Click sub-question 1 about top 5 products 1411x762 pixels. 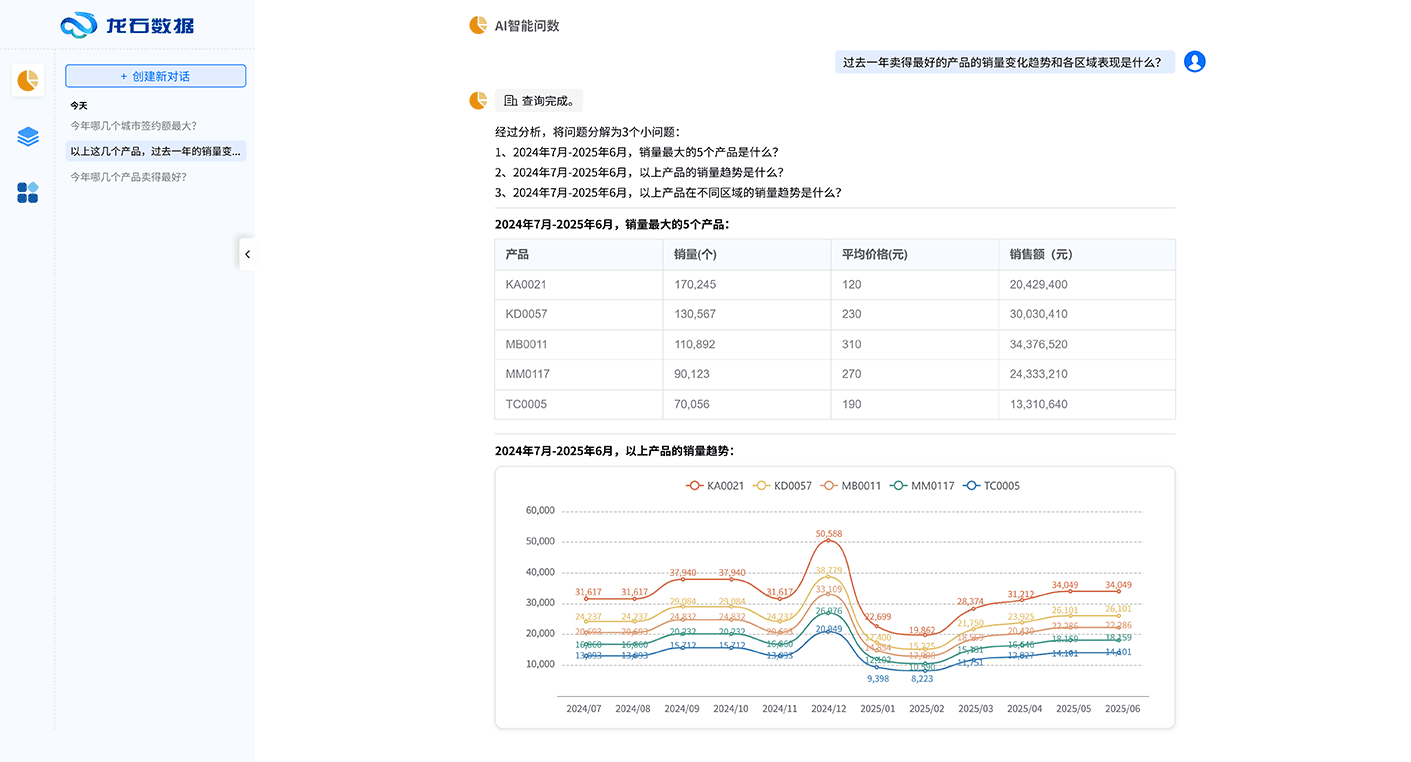(637, 152)
